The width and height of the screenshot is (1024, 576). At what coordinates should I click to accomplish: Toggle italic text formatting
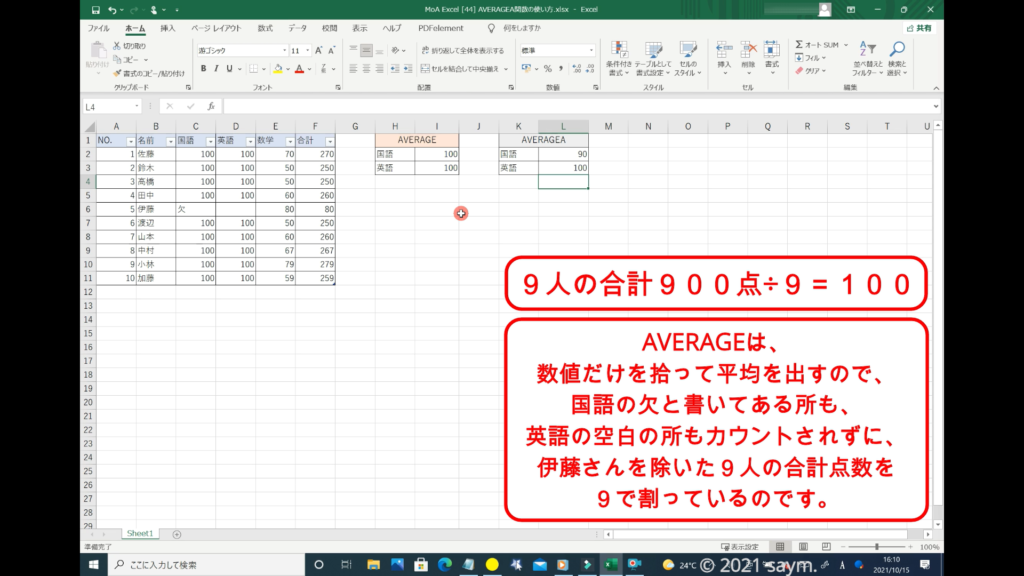point(216,69)
